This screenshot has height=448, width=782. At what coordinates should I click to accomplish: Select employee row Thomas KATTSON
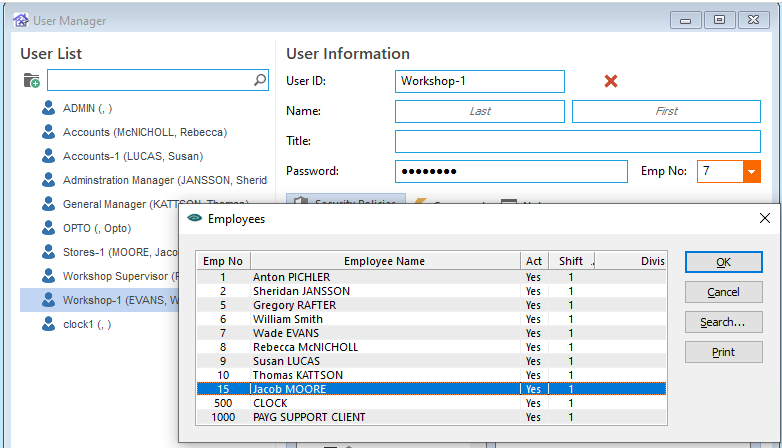click(431, 375)
